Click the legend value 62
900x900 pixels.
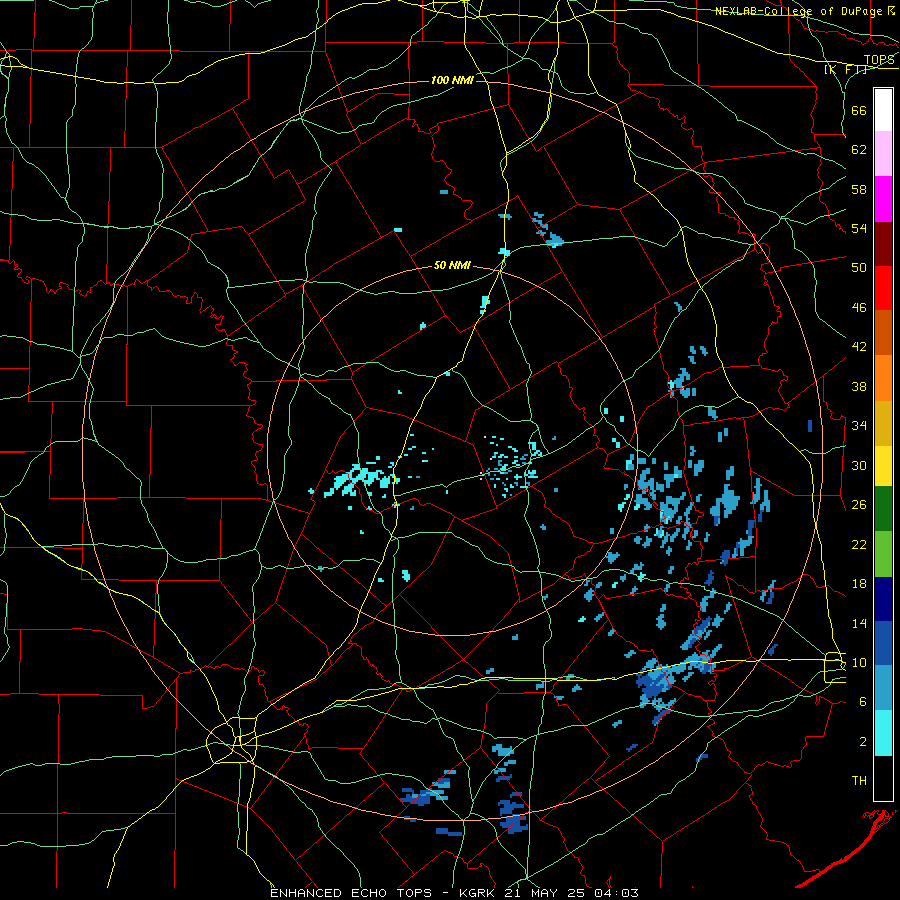tap(859, 150)
